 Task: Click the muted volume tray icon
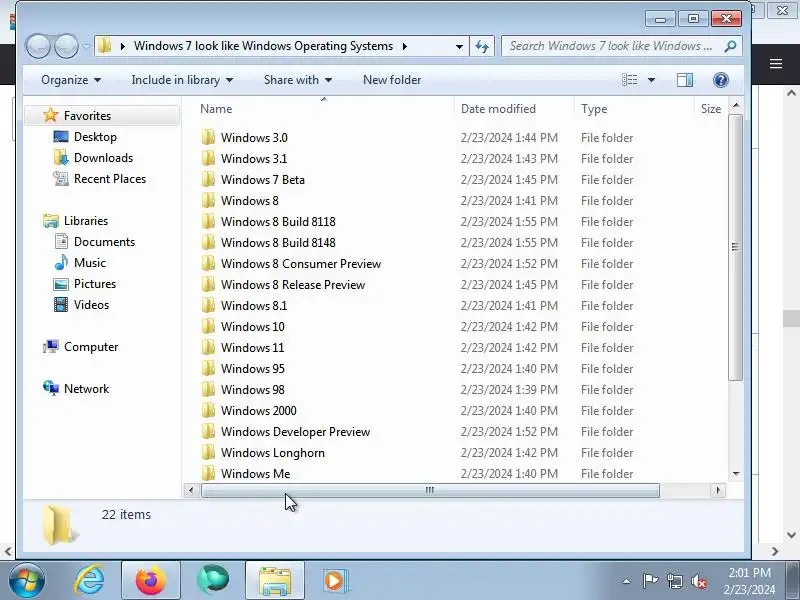(698, 581)
